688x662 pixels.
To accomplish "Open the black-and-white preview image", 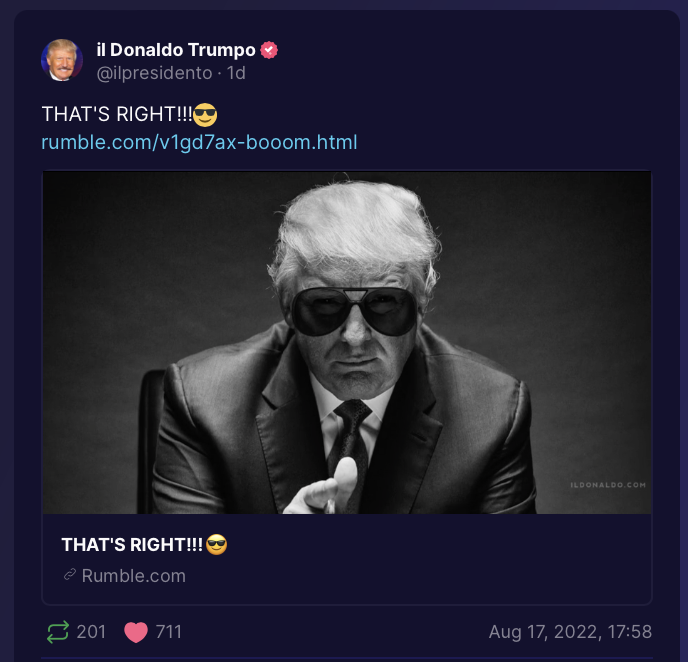I will (347, 342).
